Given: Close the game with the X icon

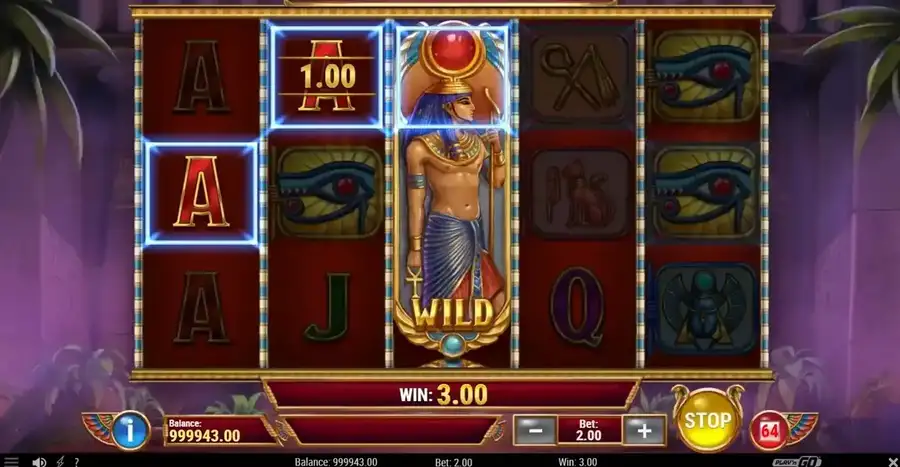Looking at the screenshot, I should tap(893, 462).
